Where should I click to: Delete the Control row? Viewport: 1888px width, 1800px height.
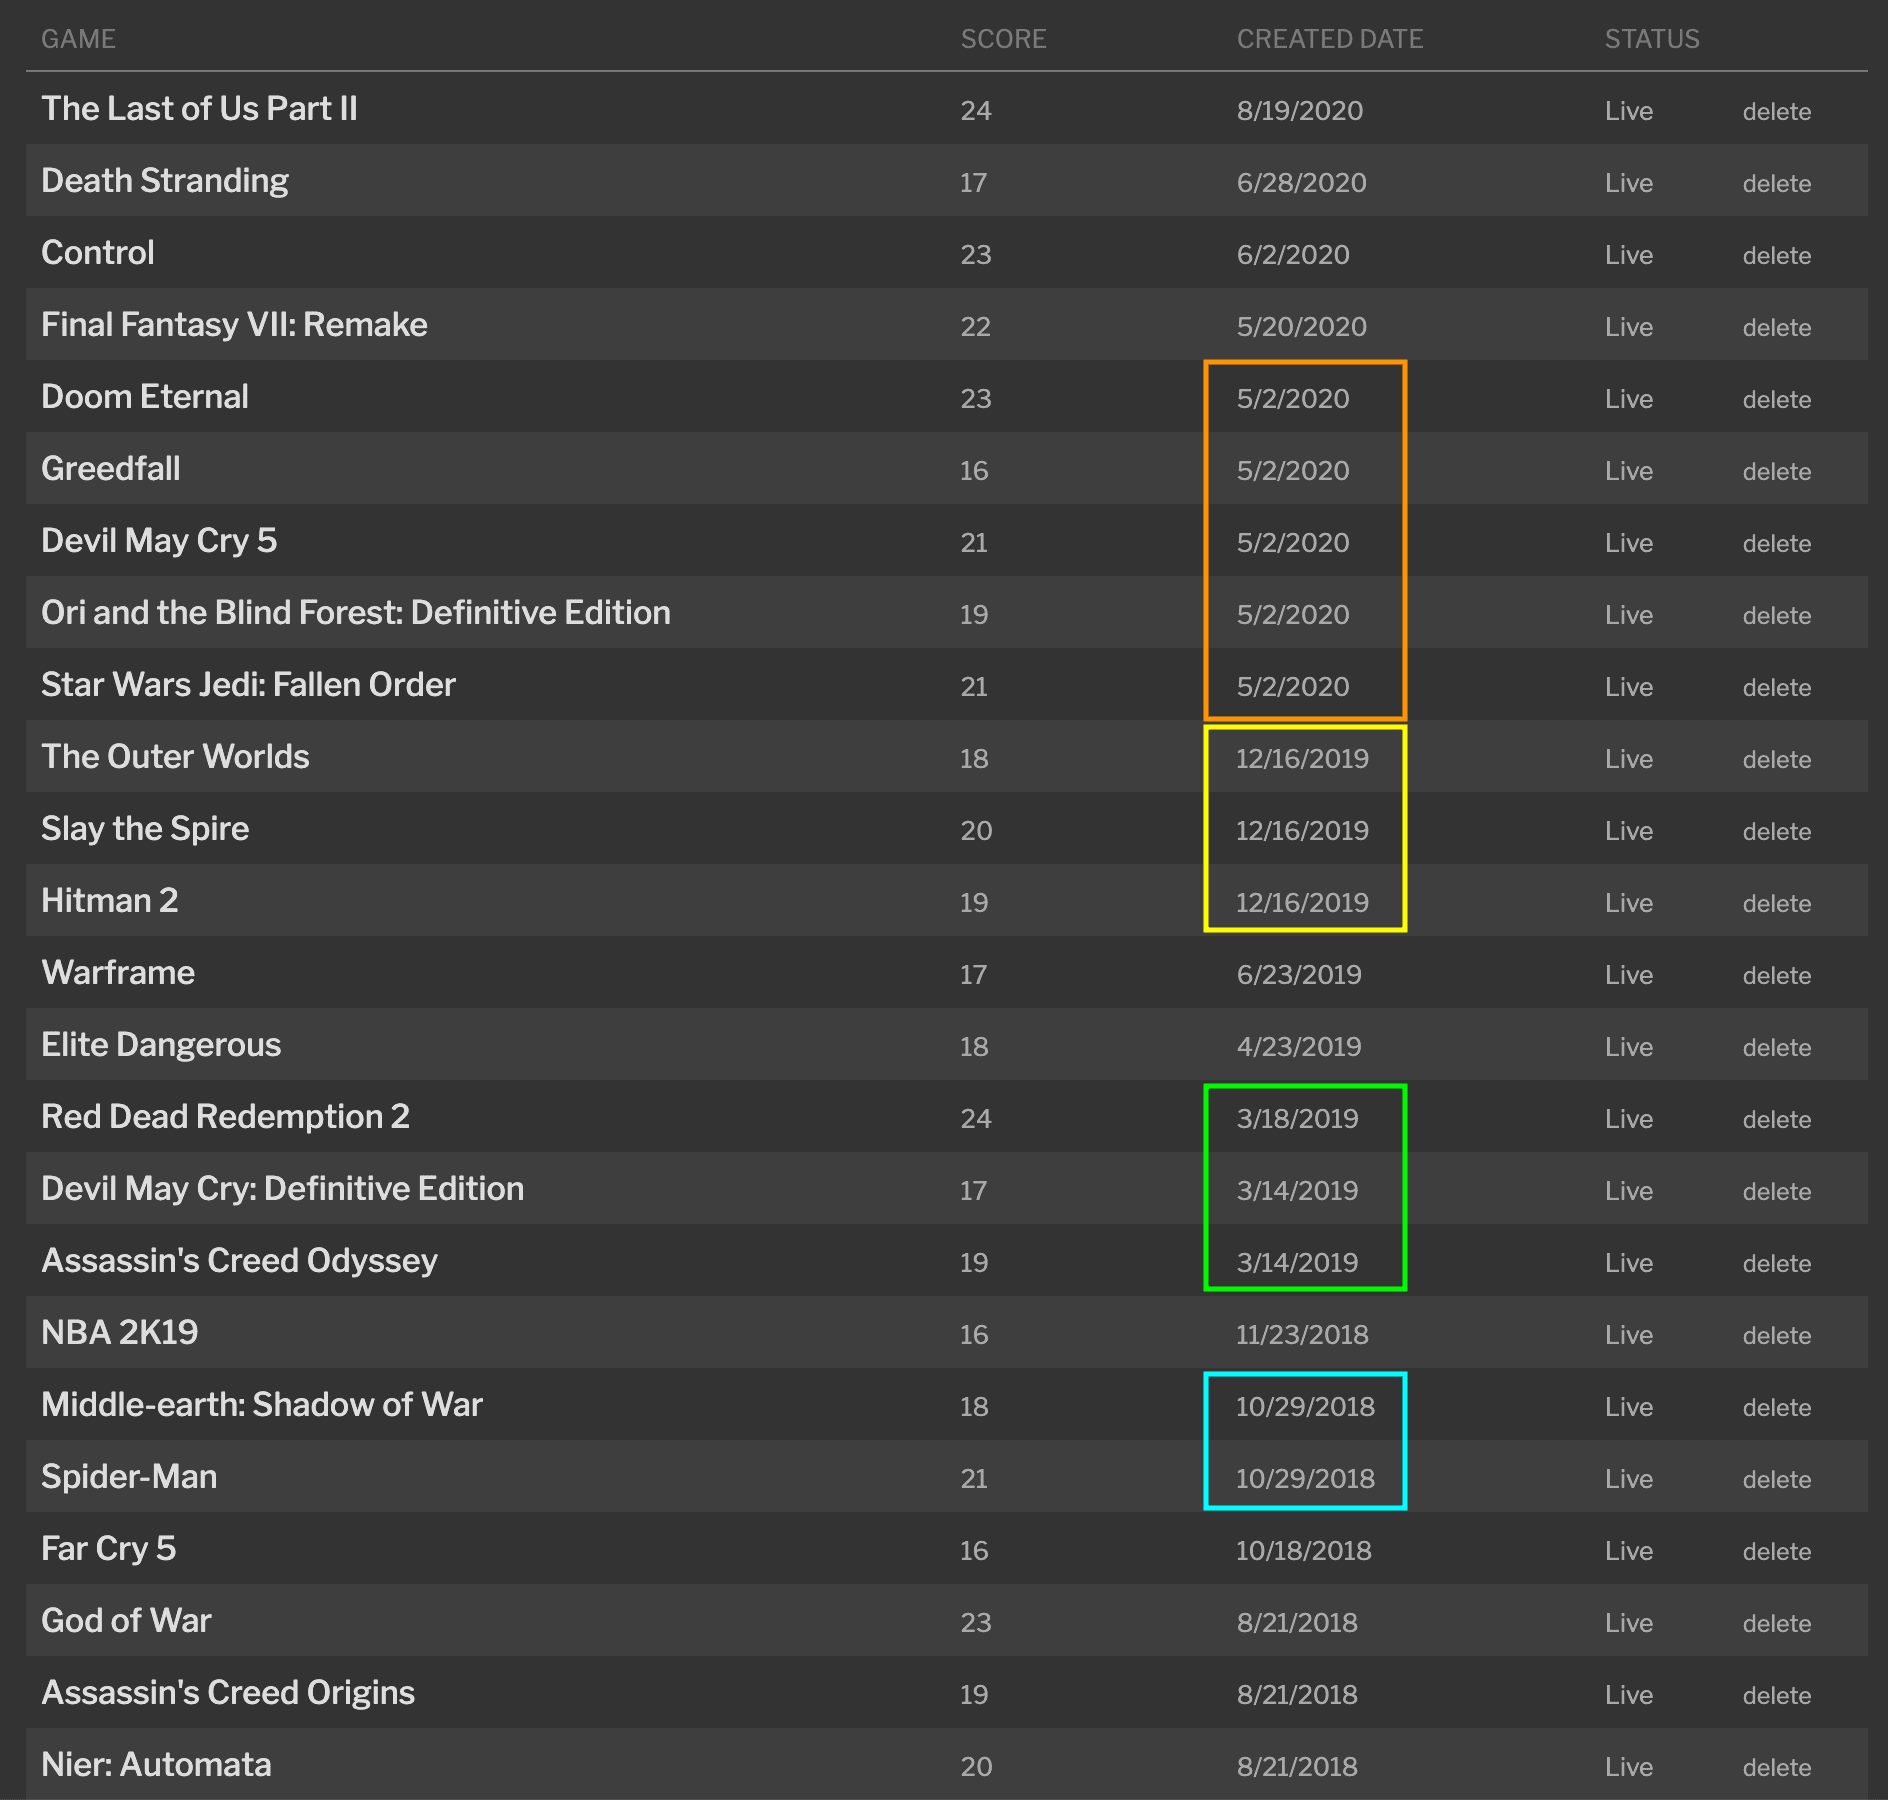1777,255
